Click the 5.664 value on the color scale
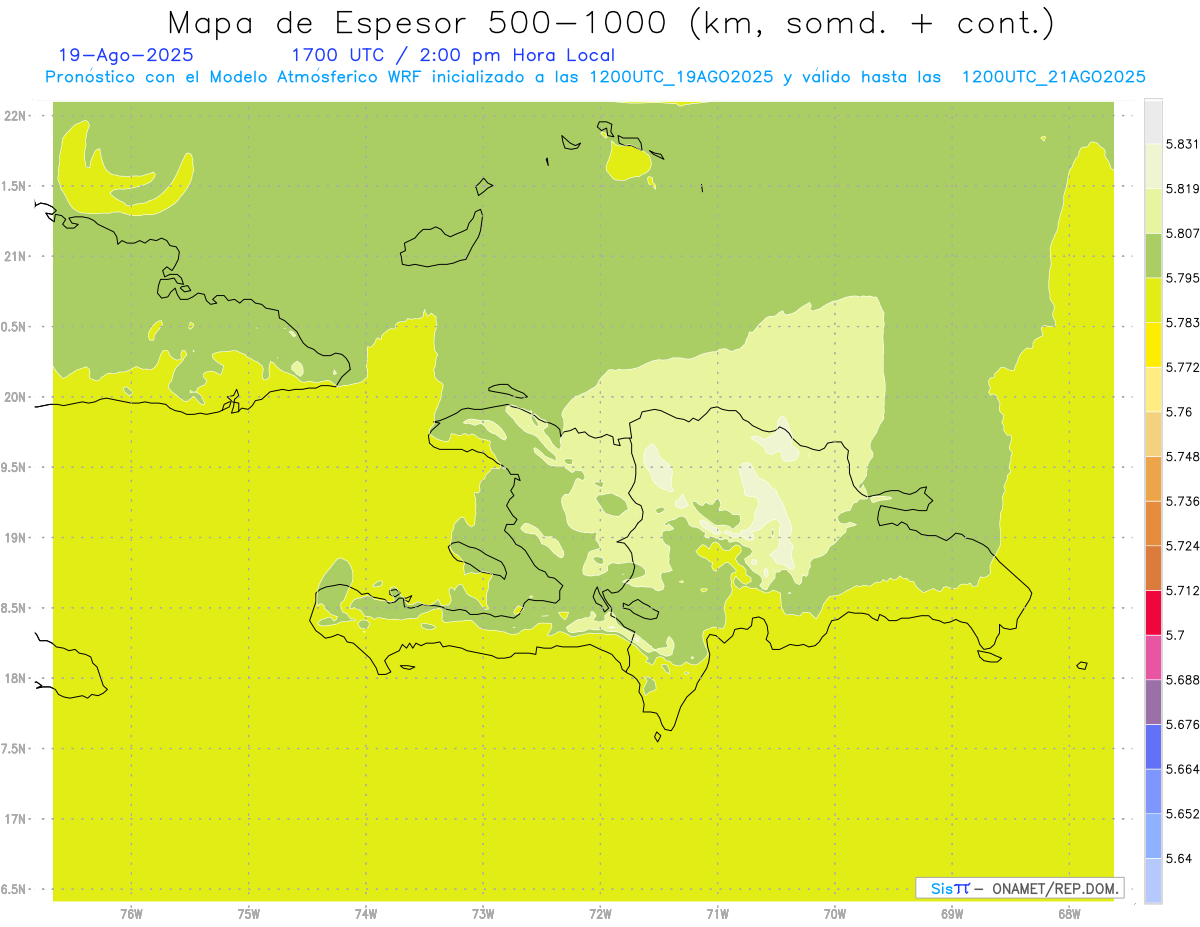This screenshot has width=1200, height=927. pyautogui.click(x=1183, y=769)
